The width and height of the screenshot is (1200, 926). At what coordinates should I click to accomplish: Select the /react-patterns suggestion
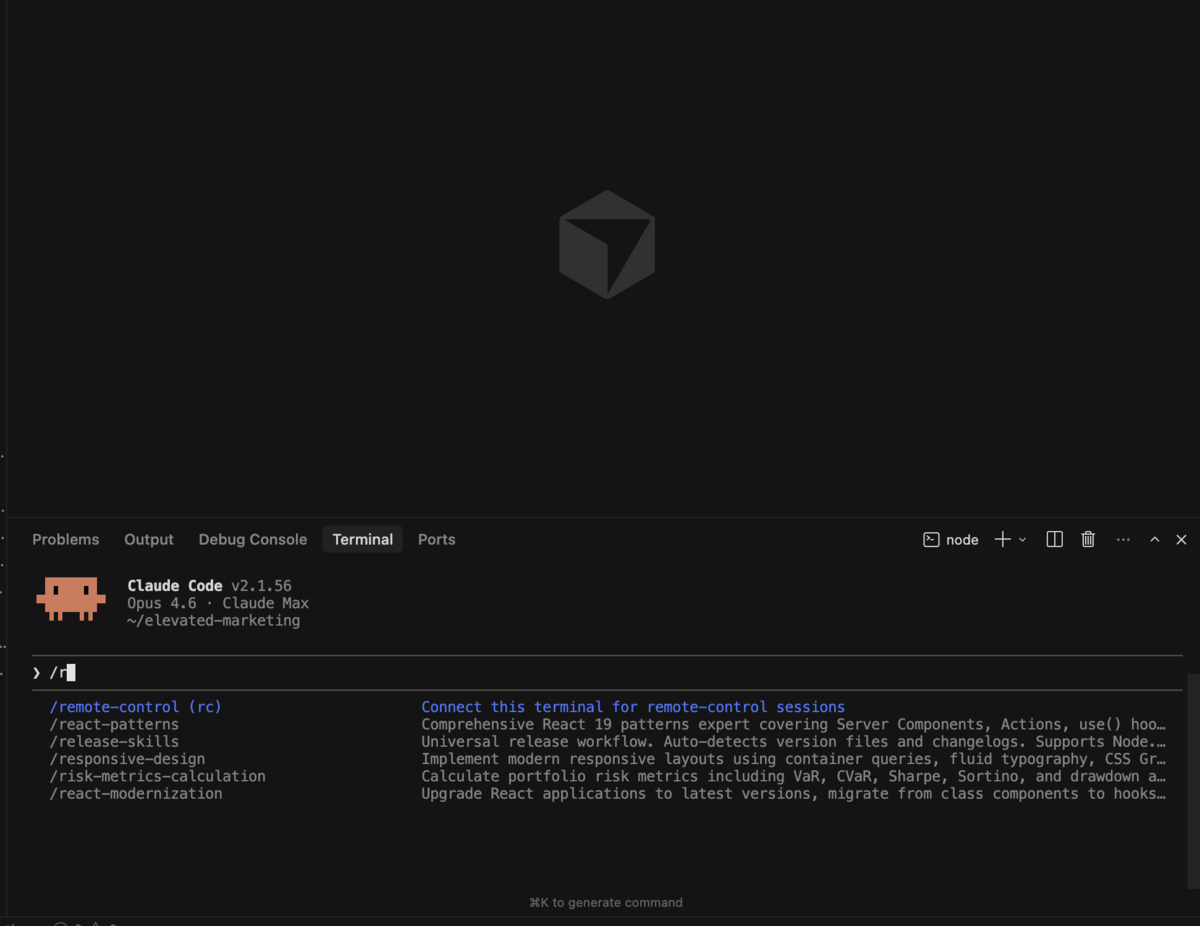[114, 724]
